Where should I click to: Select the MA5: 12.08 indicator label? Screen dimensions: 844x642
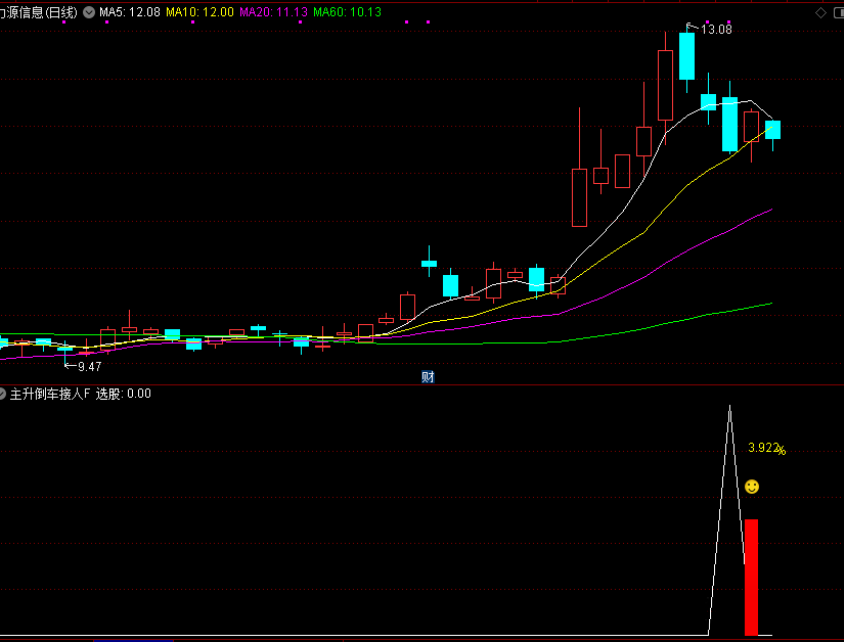point(130,13)
